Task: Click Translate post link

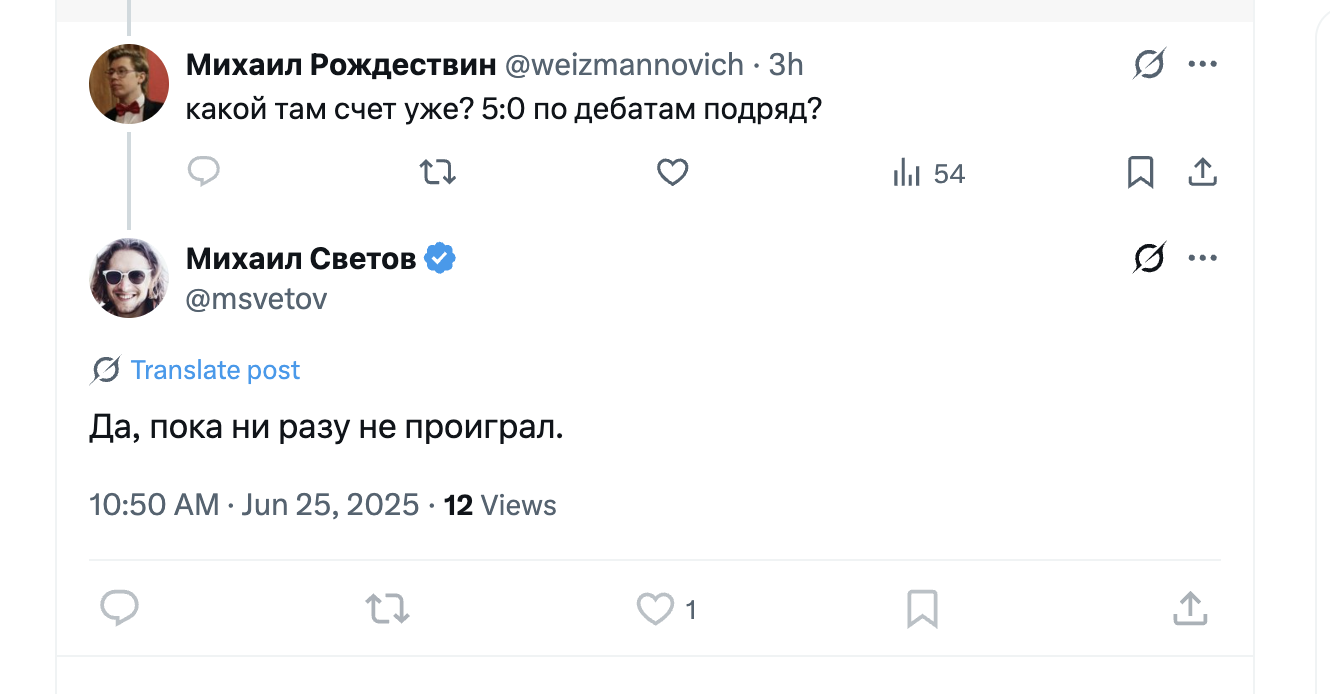Action: pos(215,370)
